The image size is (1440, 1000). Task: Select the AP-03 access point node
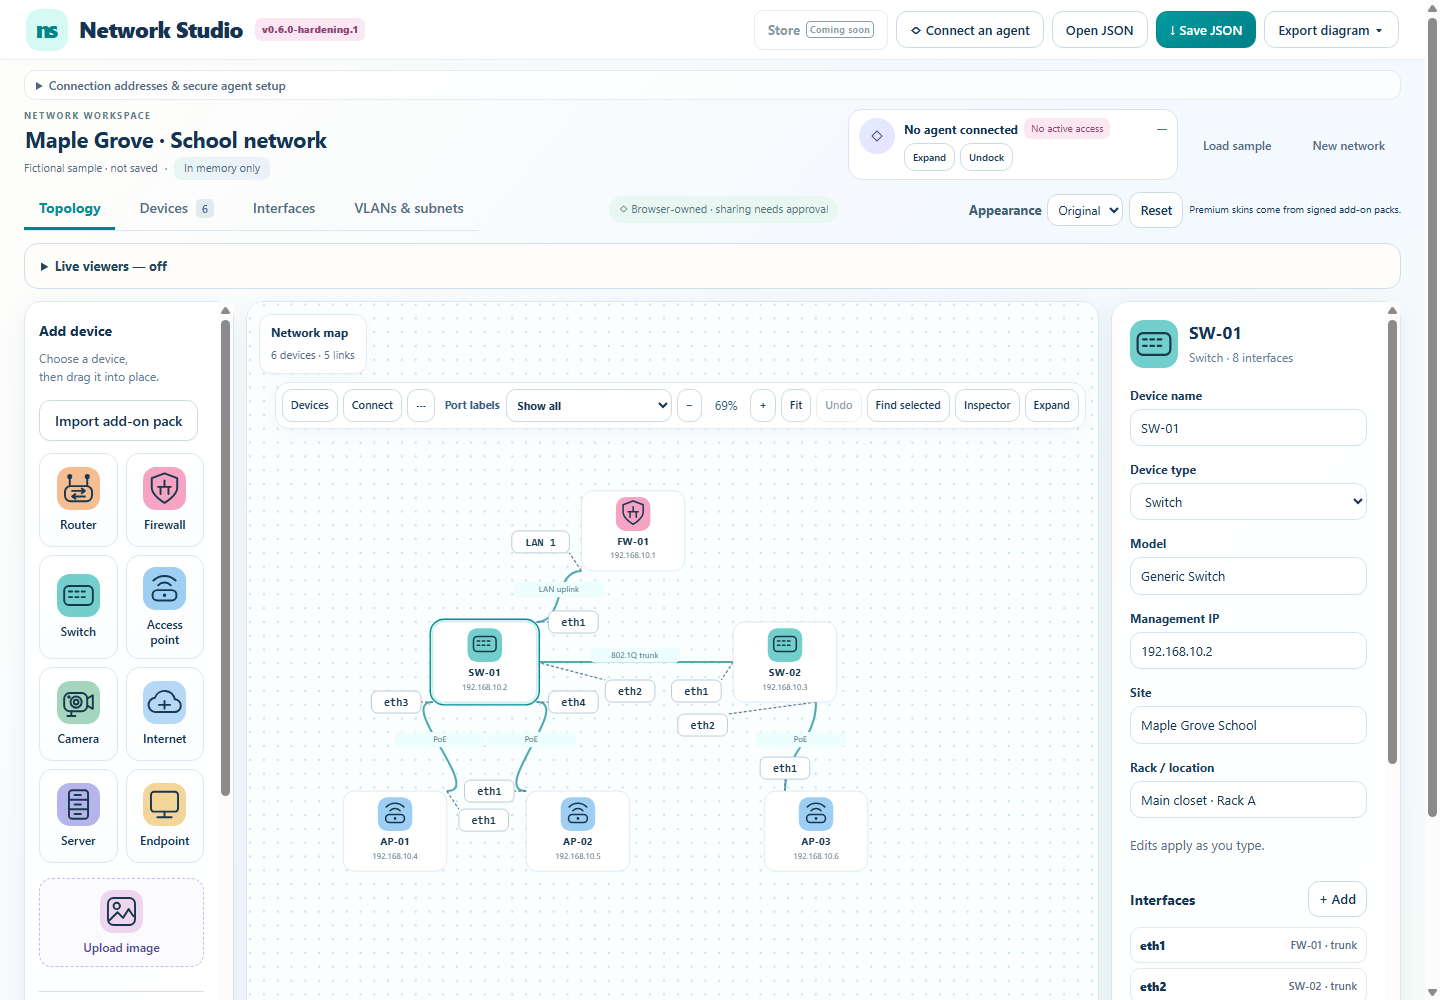(x=816, y=831)
